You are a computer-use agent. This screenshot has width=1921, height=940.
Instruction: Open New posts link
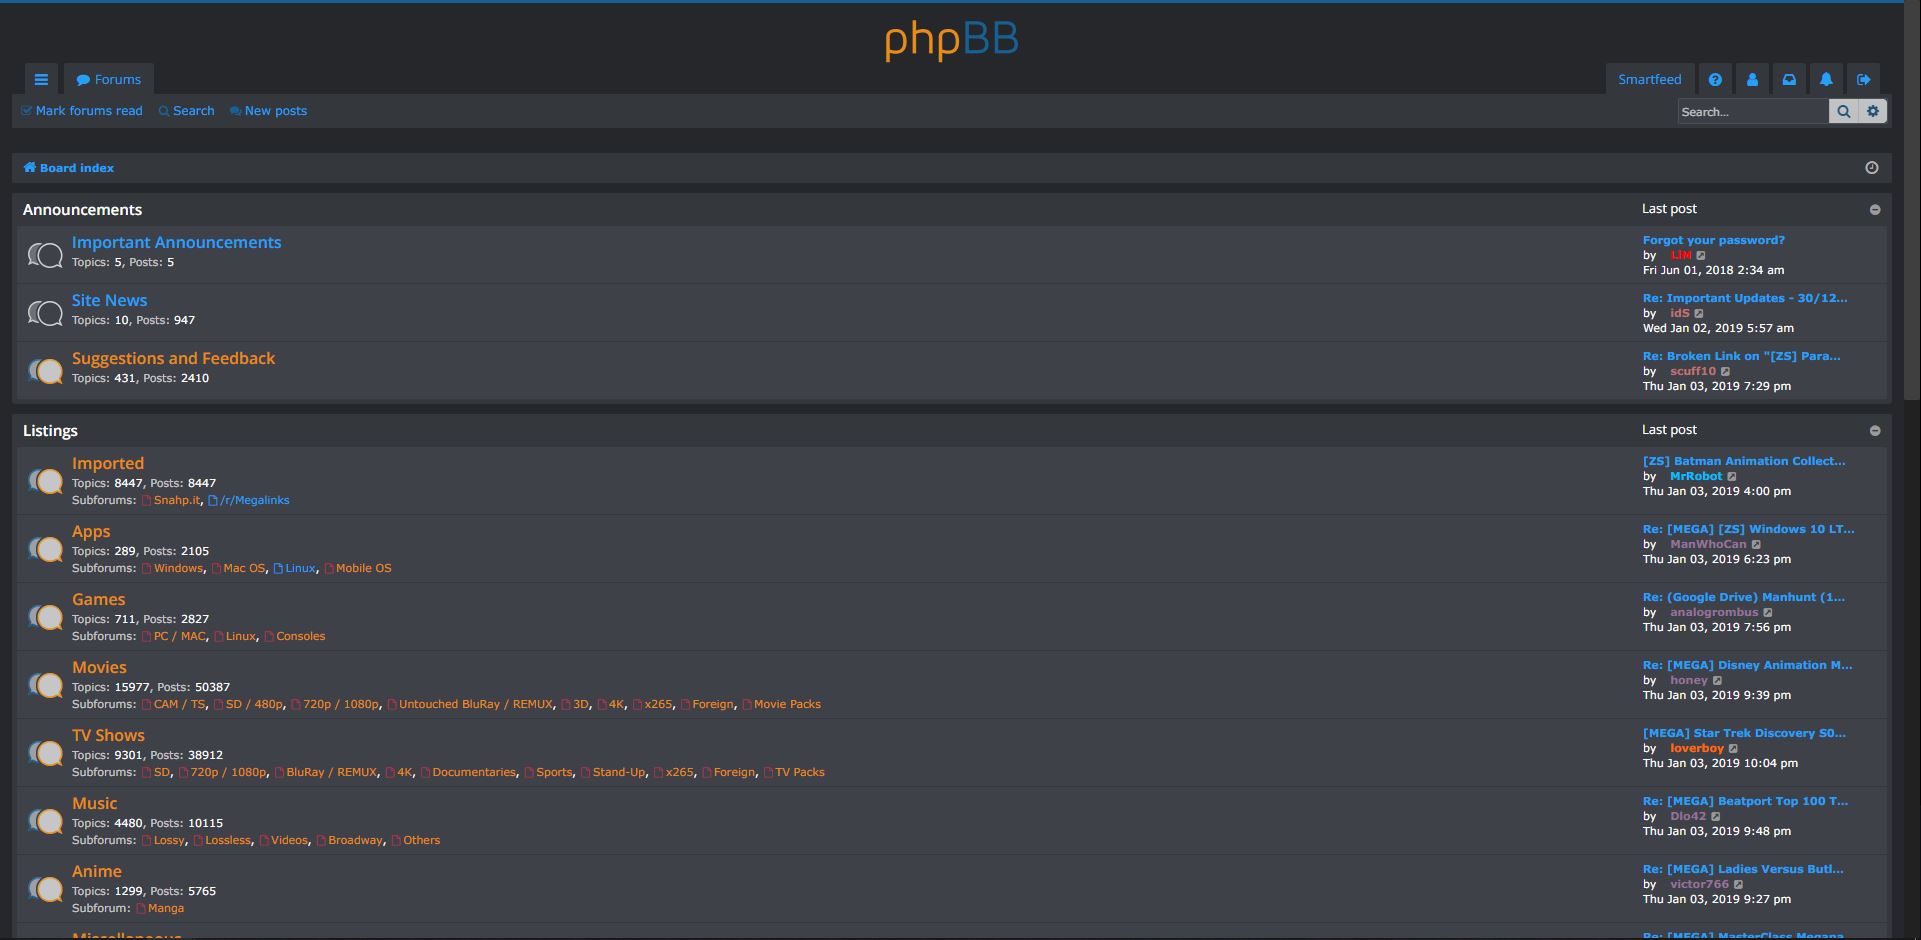268,111
